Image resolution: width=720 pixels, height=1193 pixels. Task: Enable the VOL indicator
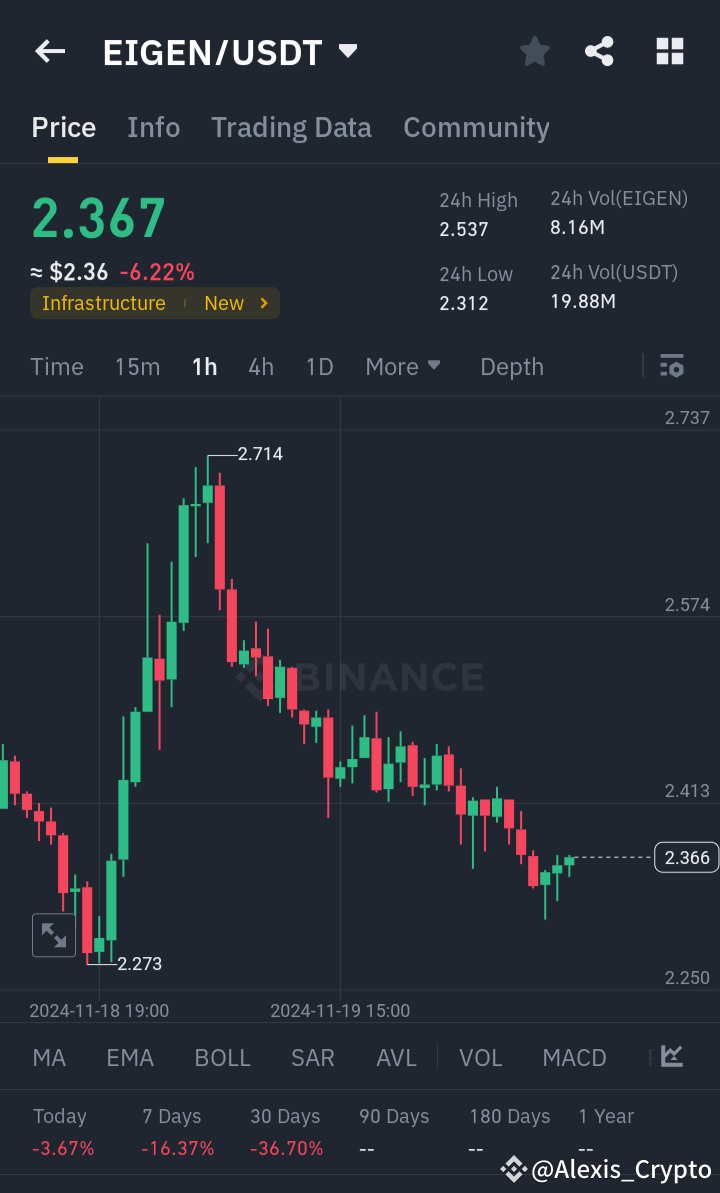pos(481,1057)
